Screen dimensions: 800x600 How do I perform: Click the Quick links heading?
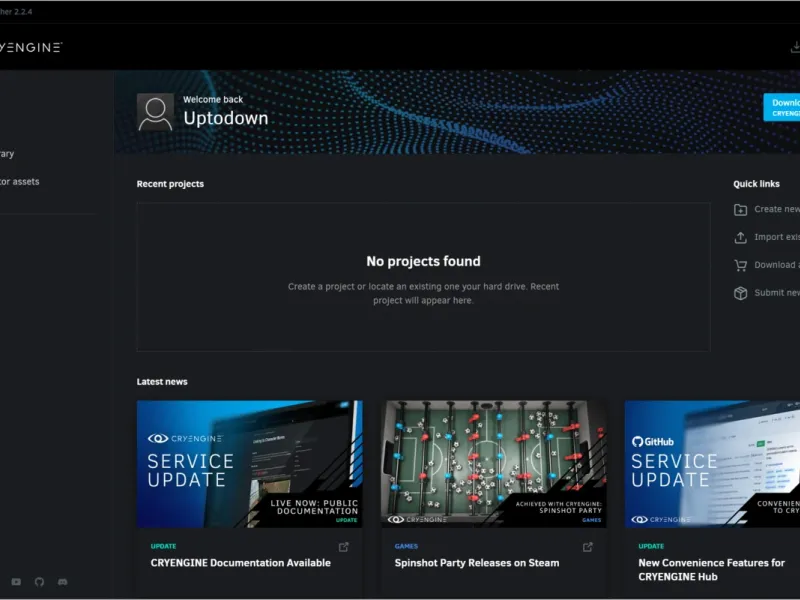coord(756,184)
